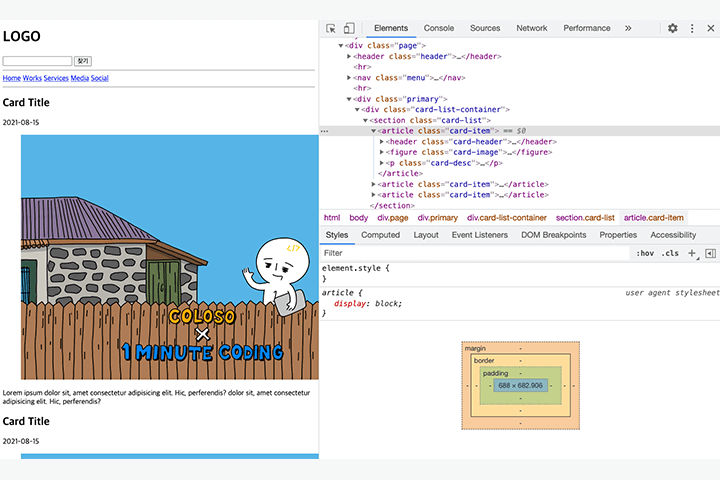Select the Styles tab
The image size is (720, 480).
(337, 235)
